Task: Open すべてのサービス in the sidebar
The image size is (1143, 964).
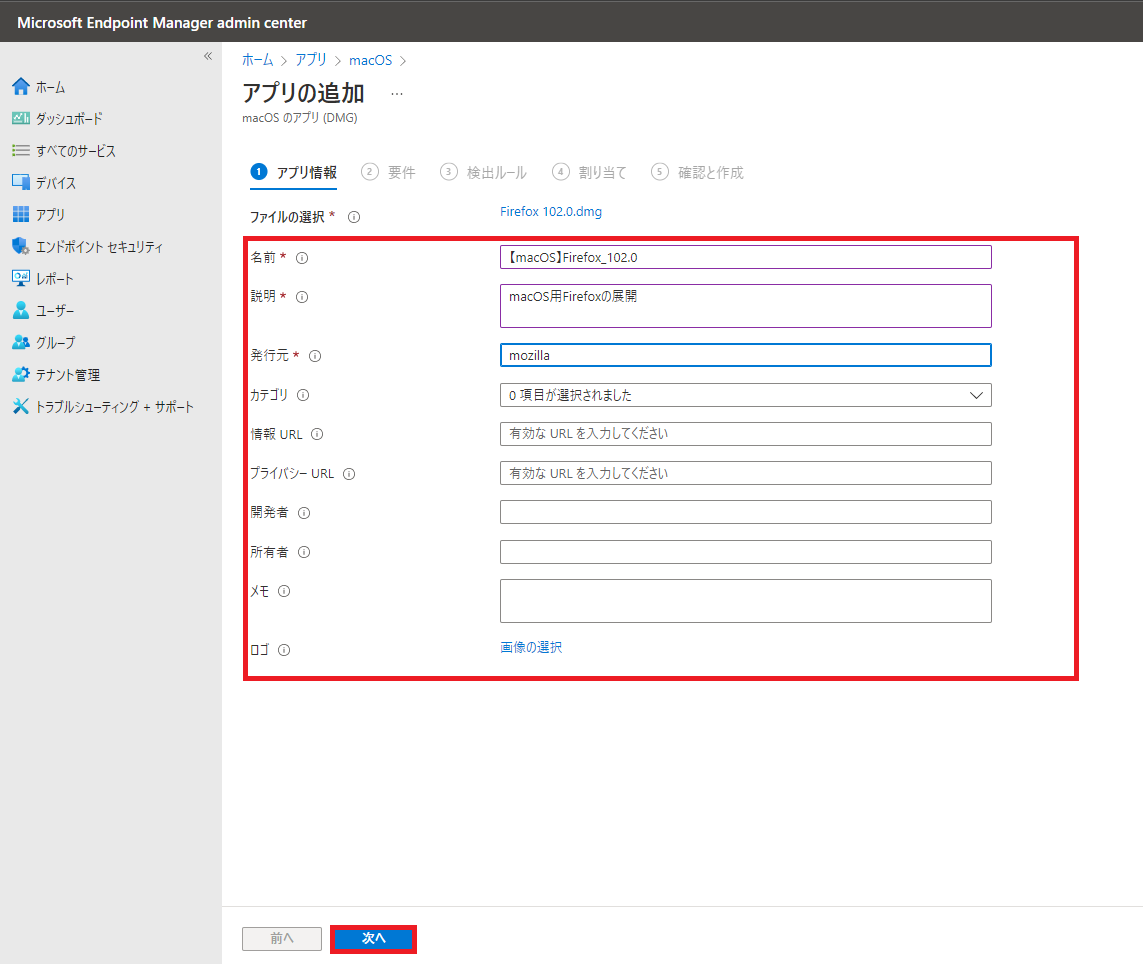Action: click(76, 151)
